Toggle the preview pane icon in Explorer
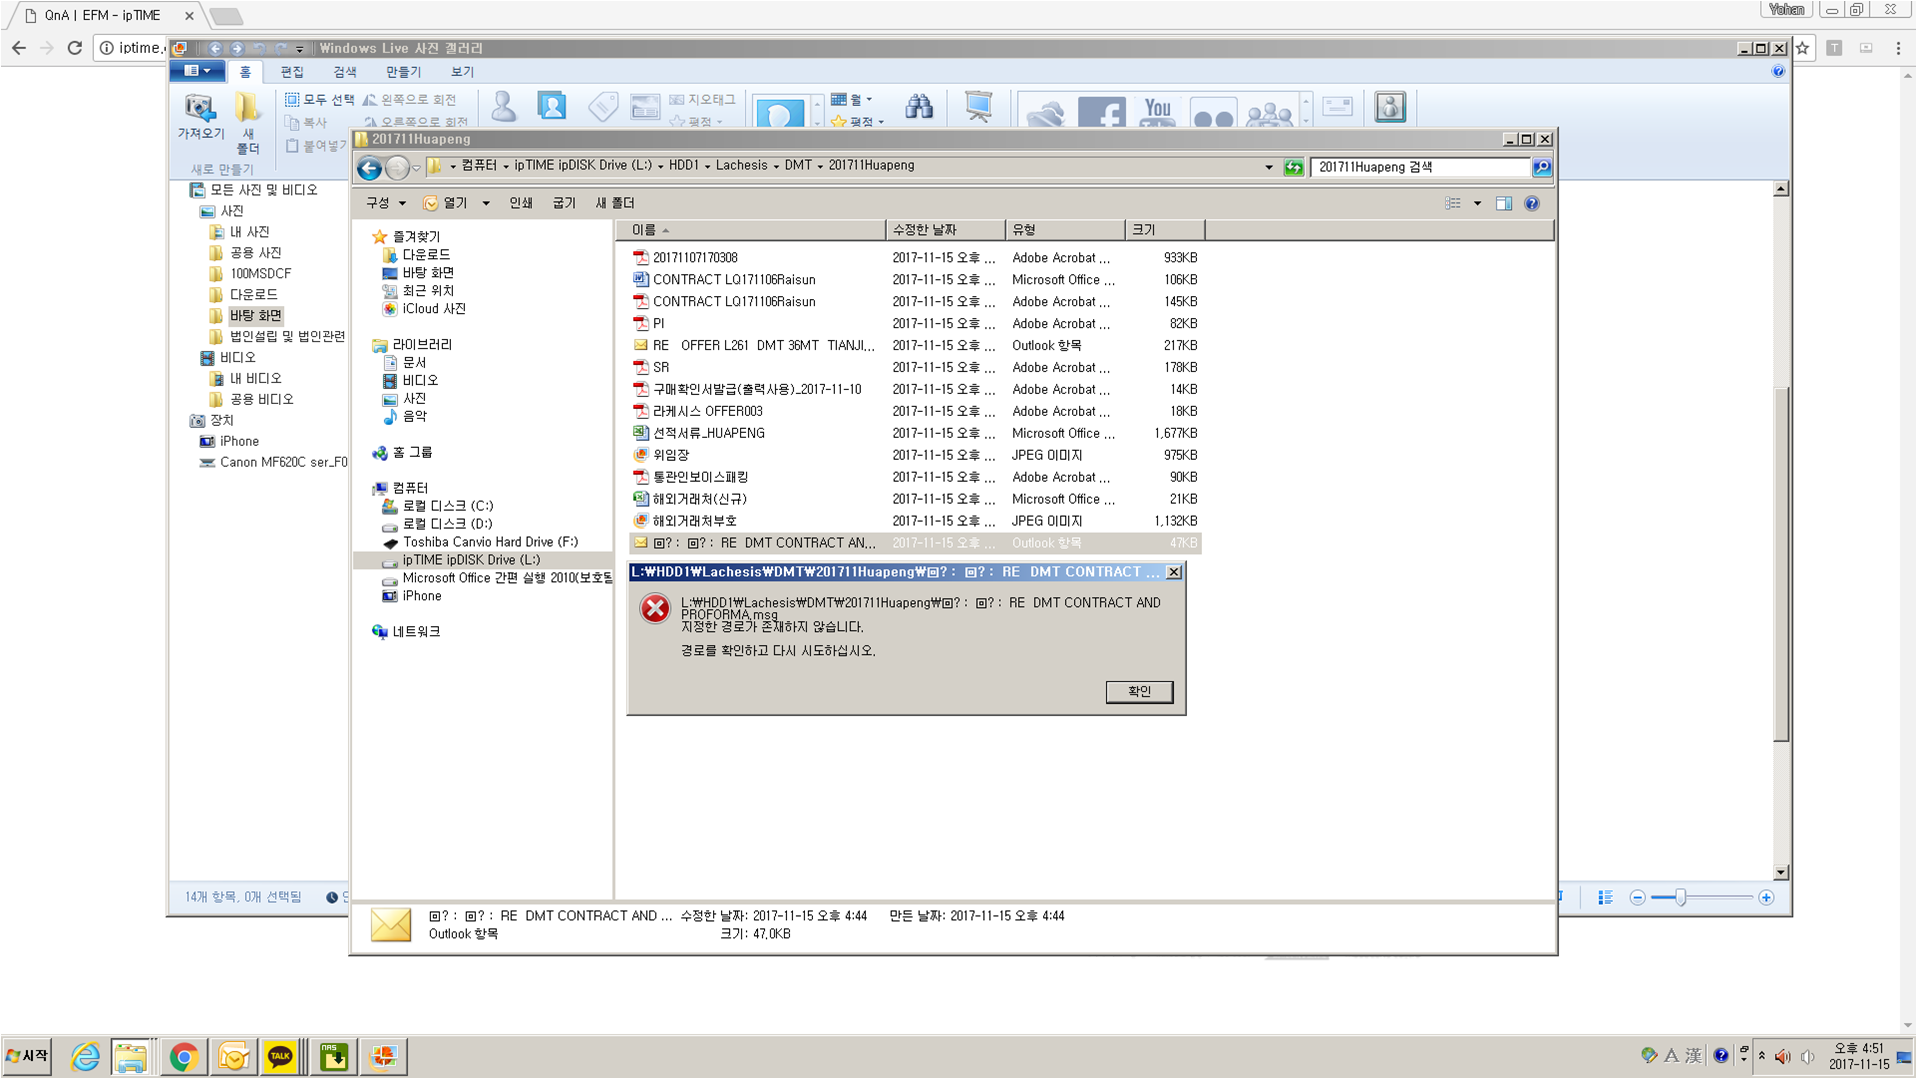This screenshot has height=1079, width=1917. click(x=1503, y=203)
